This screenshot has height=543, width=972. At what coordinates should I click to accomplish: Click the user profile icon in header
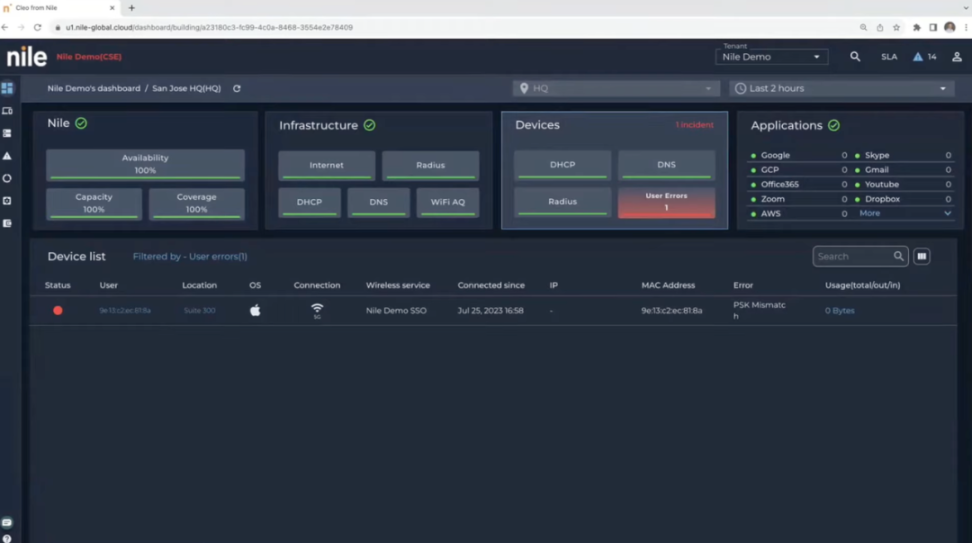956,57
